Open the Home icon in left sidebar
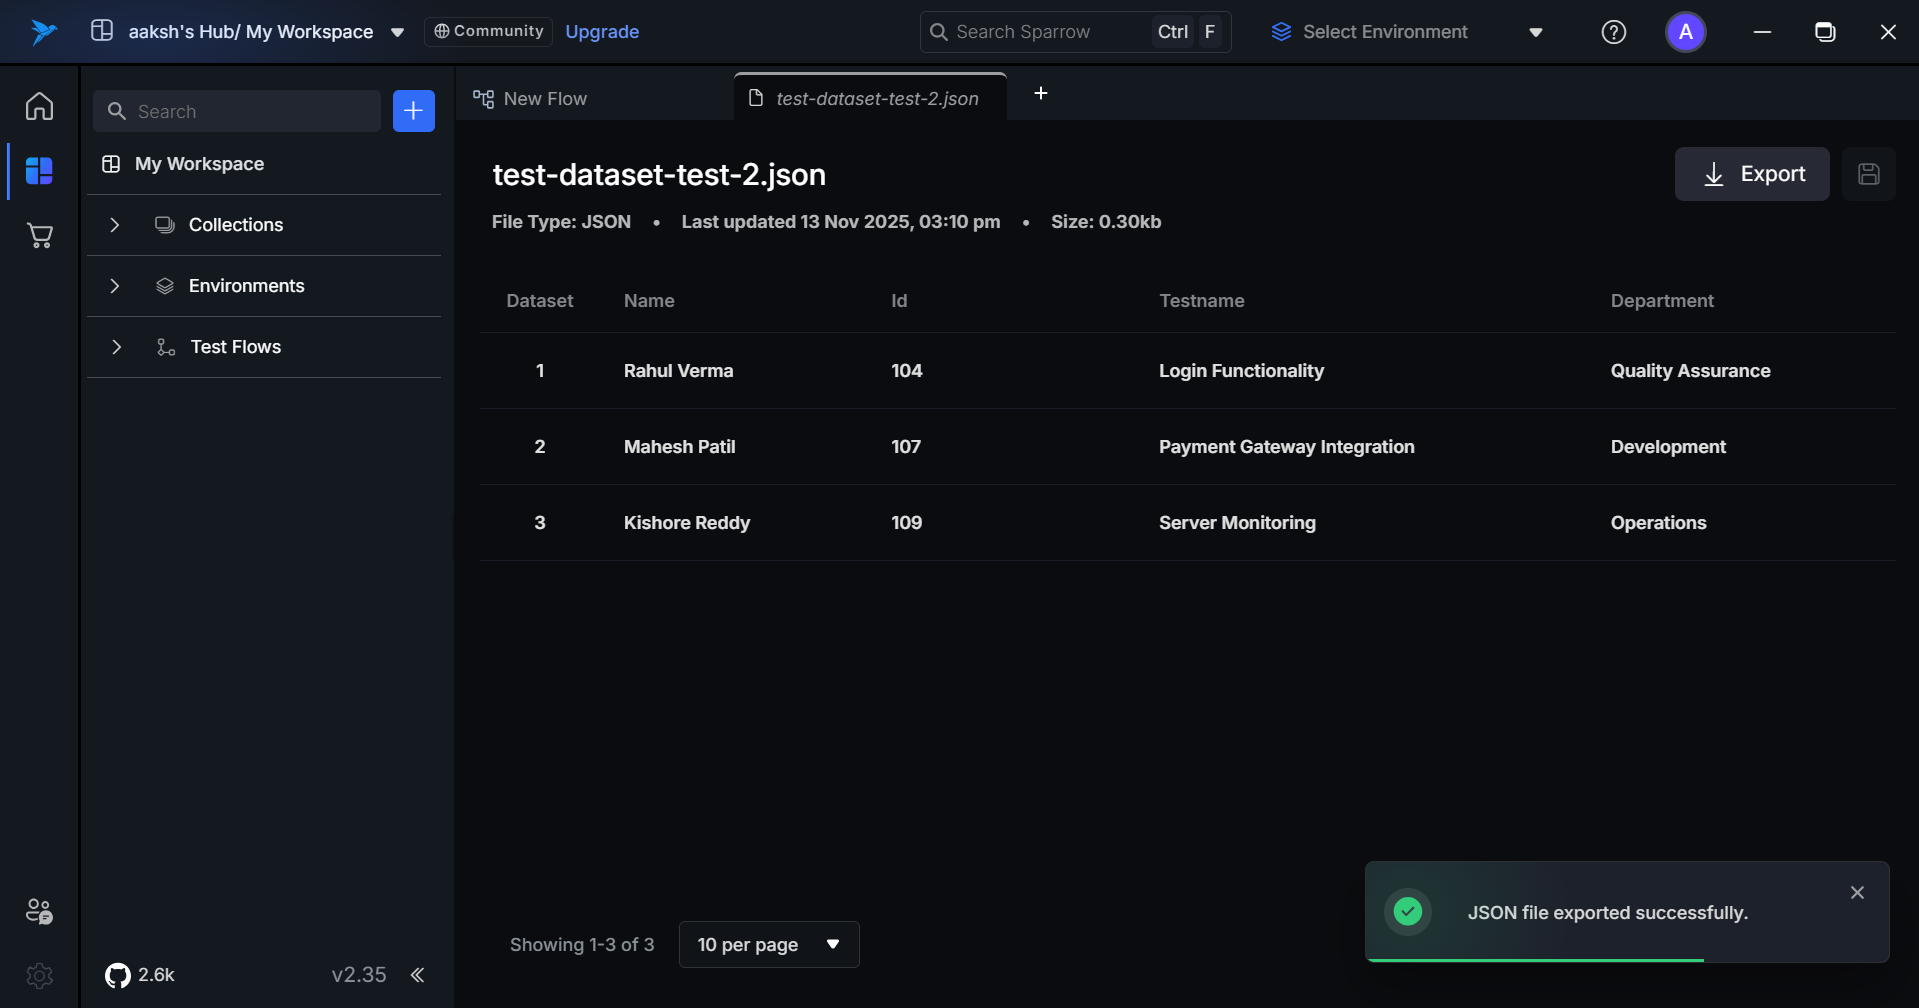 (x=39, y=106)
